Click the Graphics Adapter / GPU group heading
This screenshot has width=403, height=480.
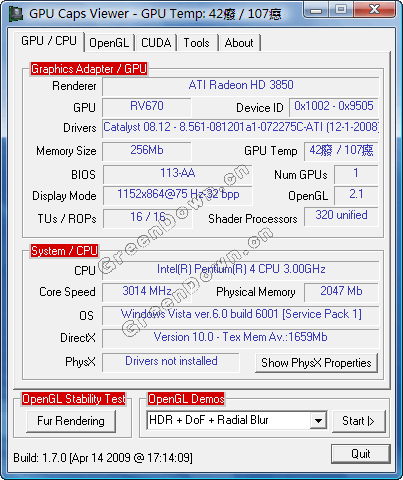click(x=89, y=69)
